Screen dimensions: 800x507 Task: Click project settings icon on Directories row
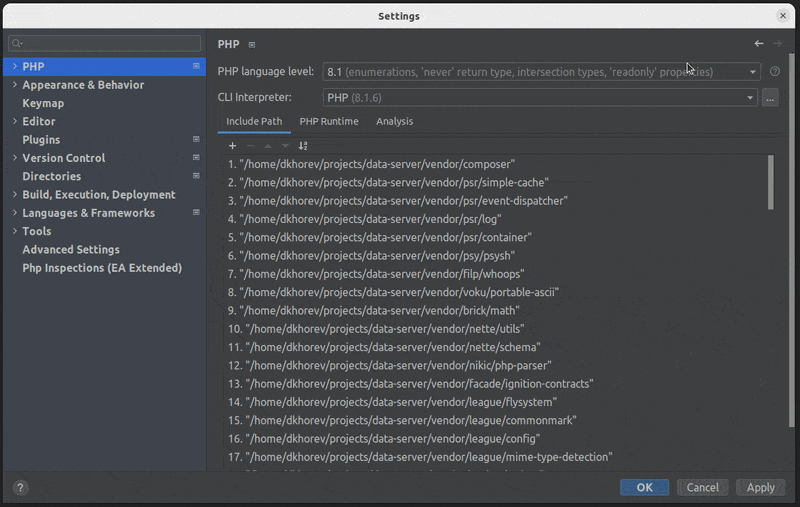[x=196, y=176]
